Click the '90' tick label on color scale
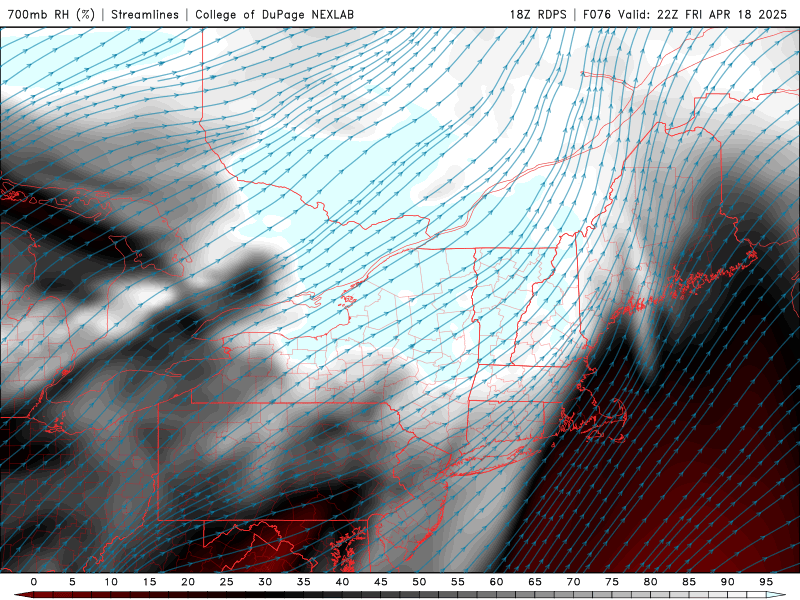The image size is (800, 600). click(728, 582)
